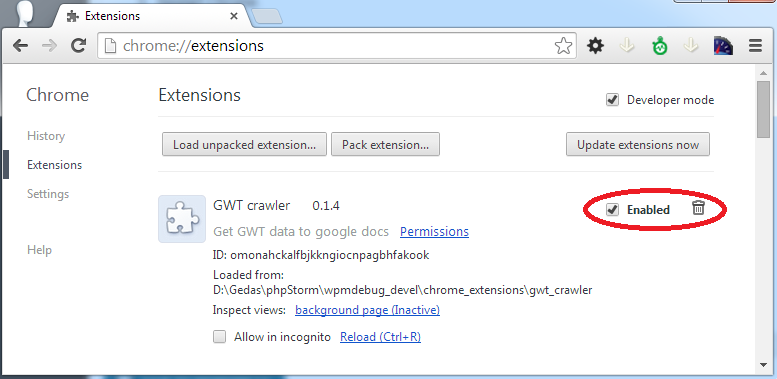Click GWT crawler puzzle piece icon
The height and width of the screenshot is (379, 777).
182,219
